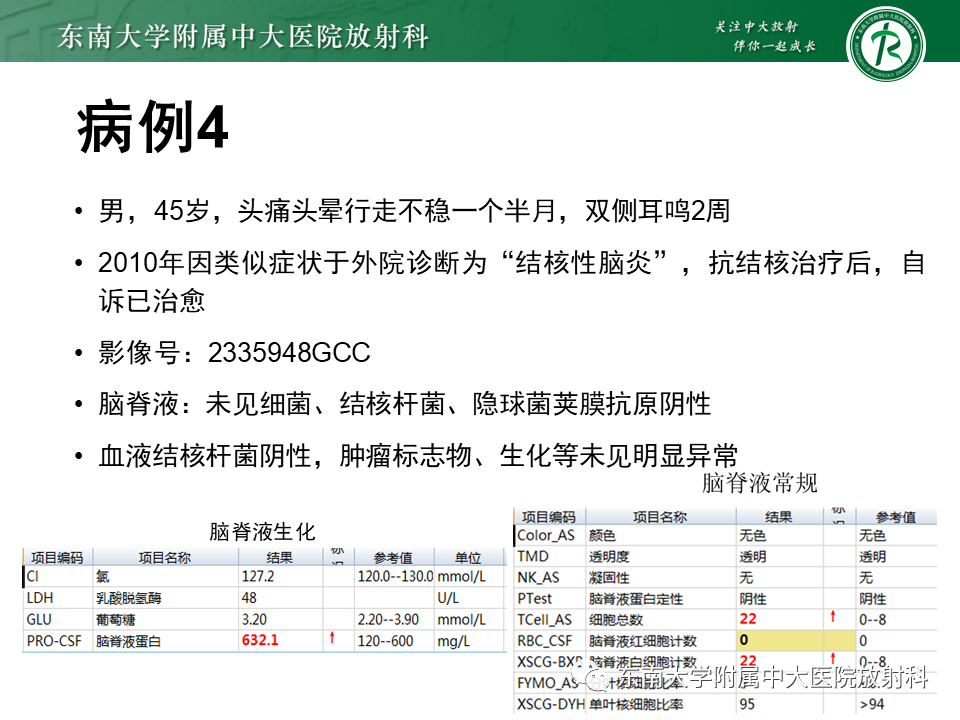Screen dimensions: 960x720
Task: Select the TCell_AS row code
Action: click(x=544, y=620)
